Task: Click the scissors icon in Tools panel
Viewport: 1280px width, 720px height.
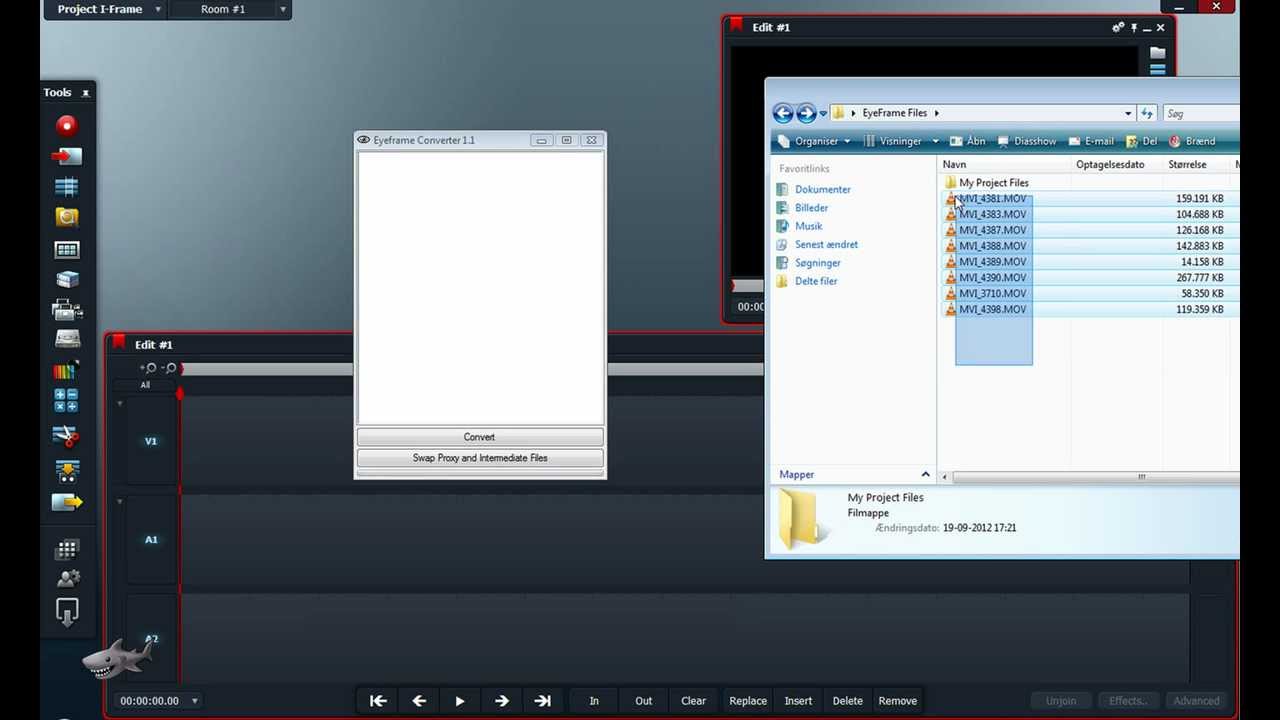Action: click(x=66, y=435)
